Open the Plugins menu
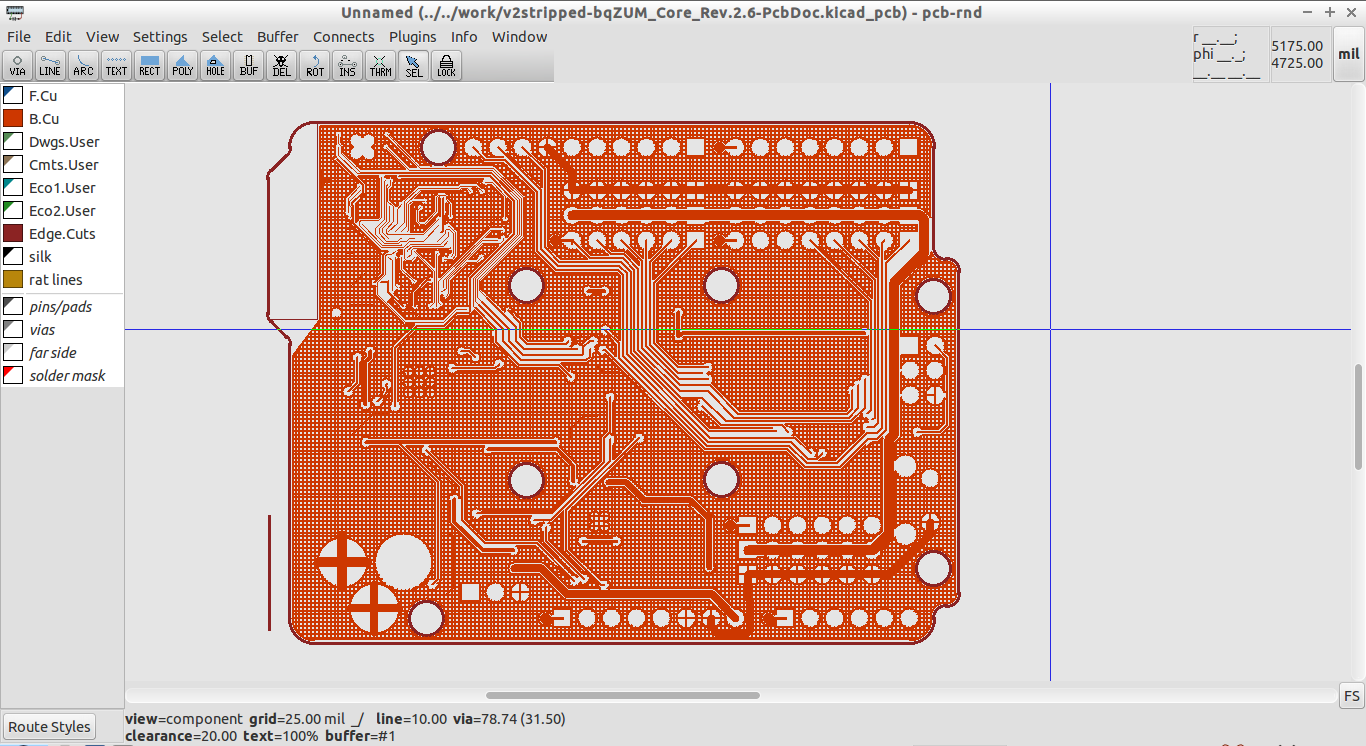This screenshot has height=746, width=1366. pos(412,36)
